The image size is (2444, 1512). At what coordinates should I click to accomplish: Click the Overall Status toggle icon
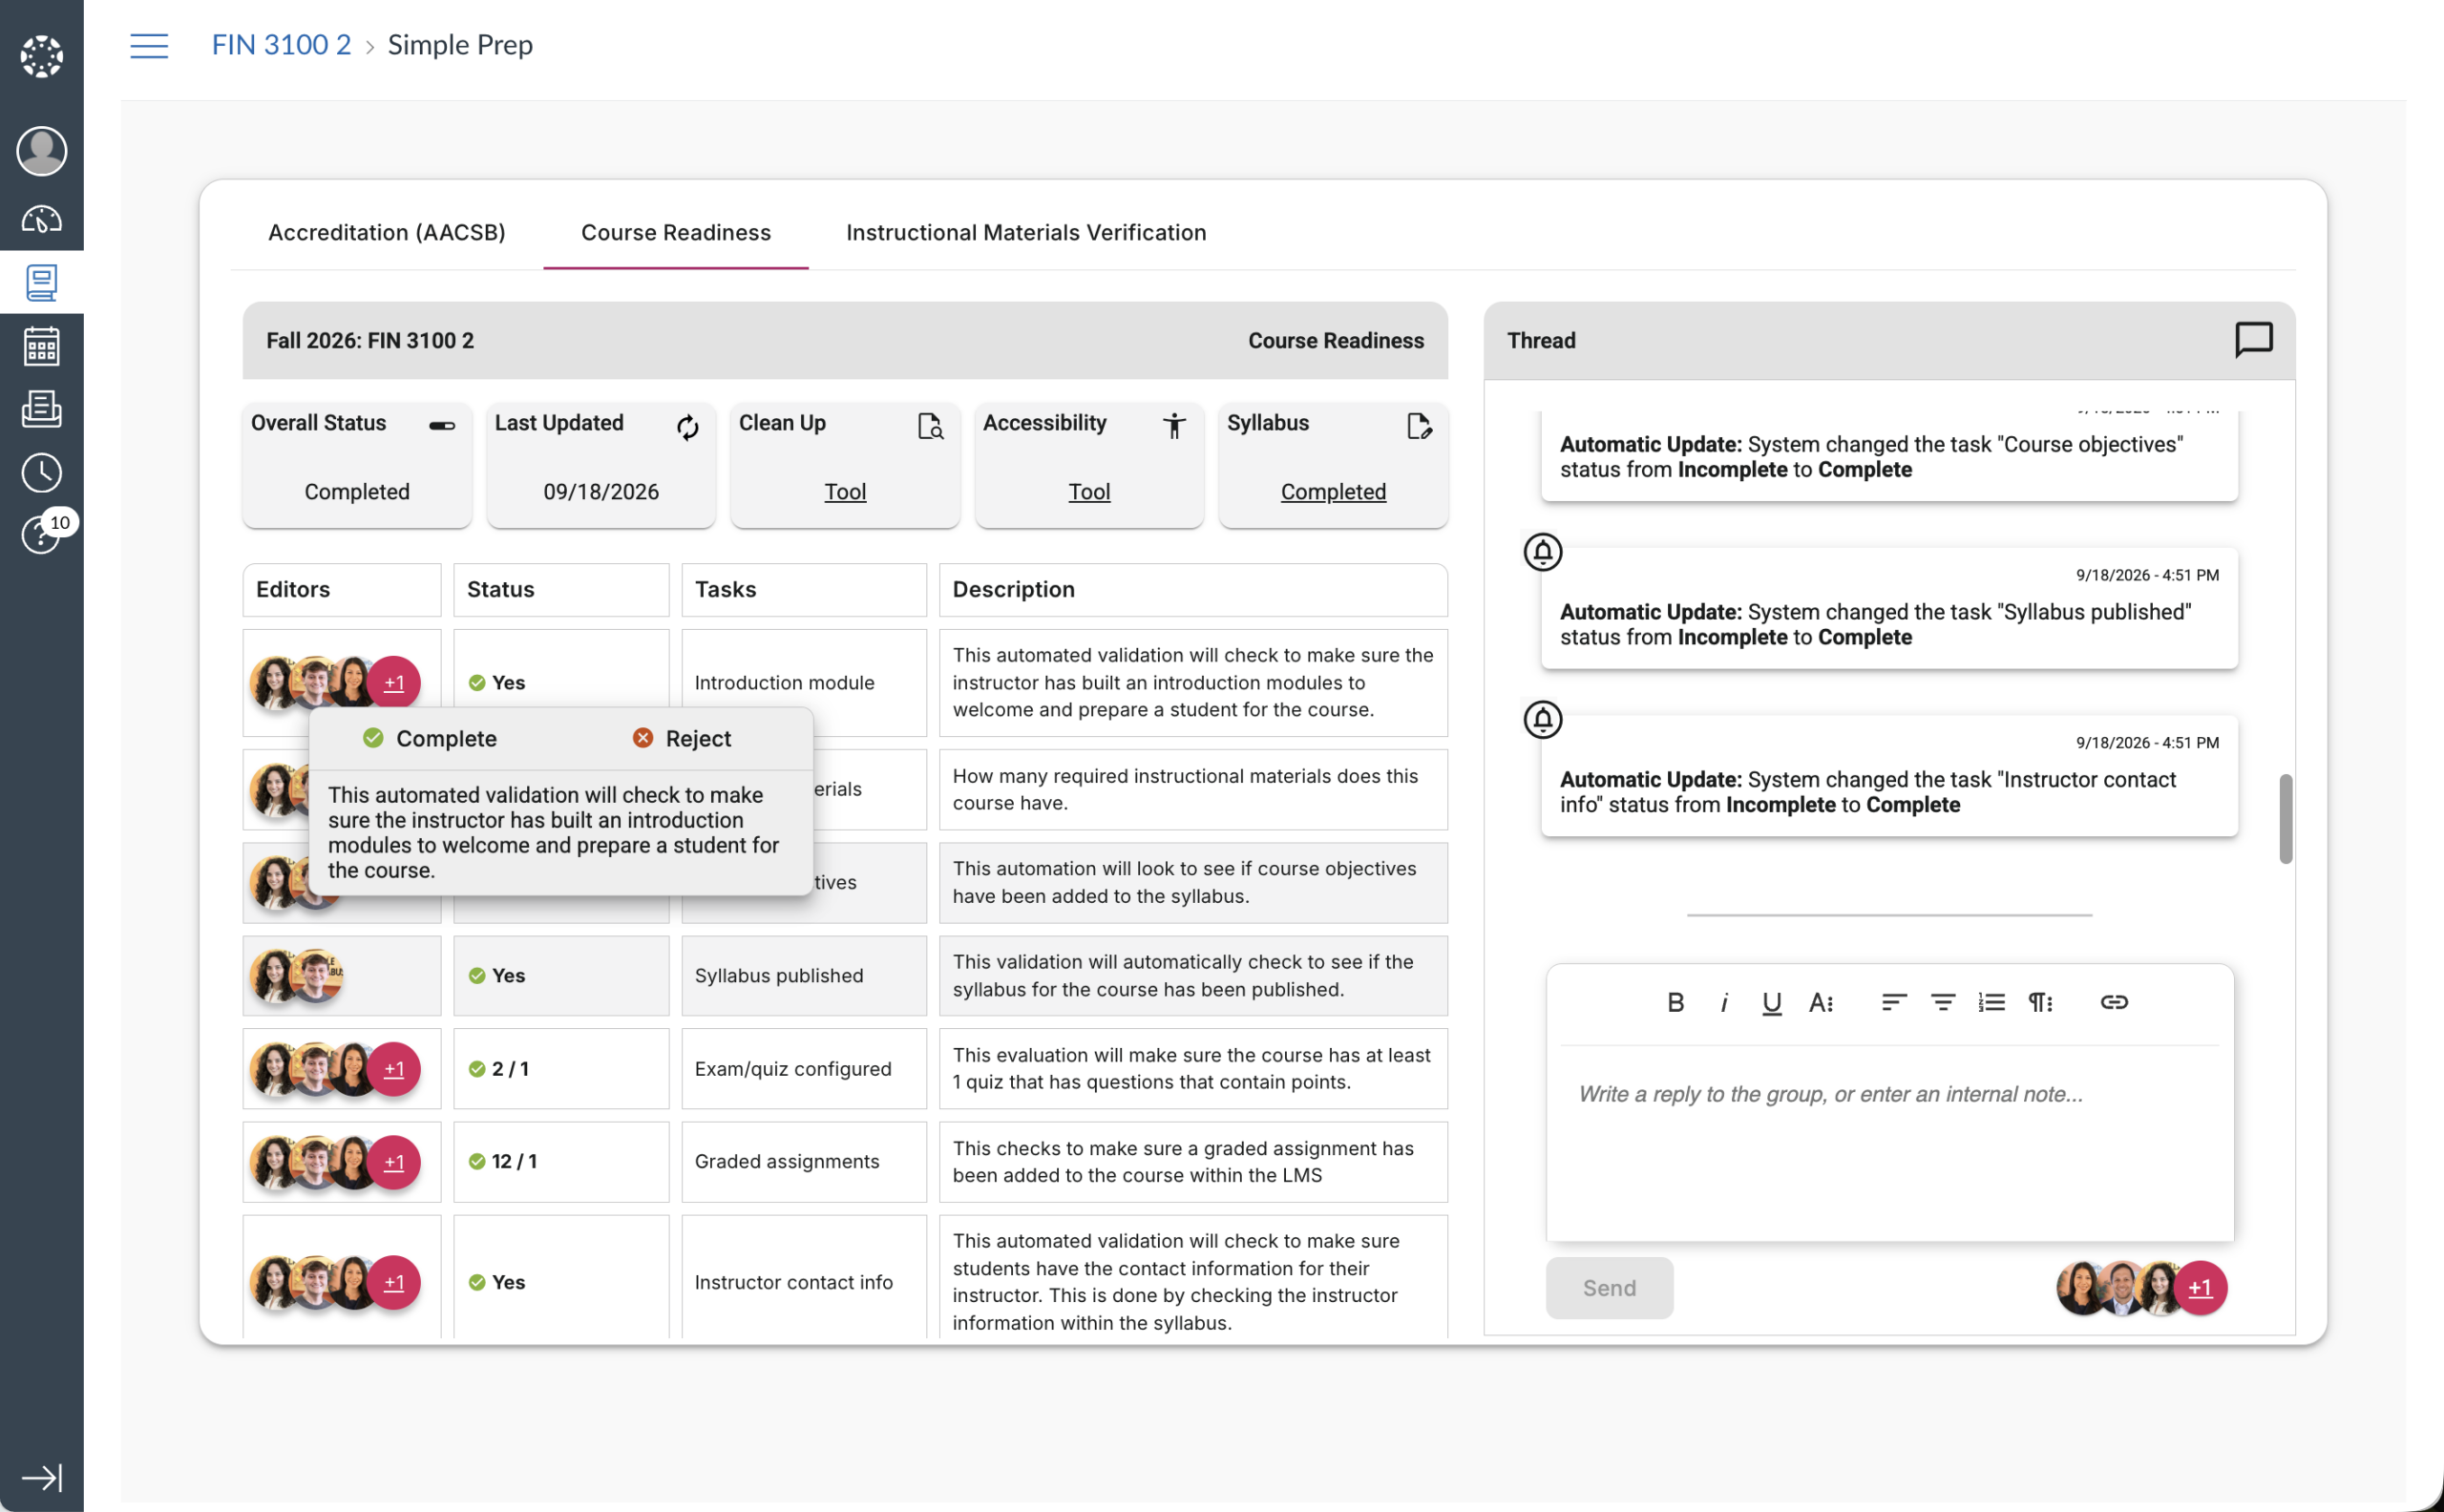point(442,426)
